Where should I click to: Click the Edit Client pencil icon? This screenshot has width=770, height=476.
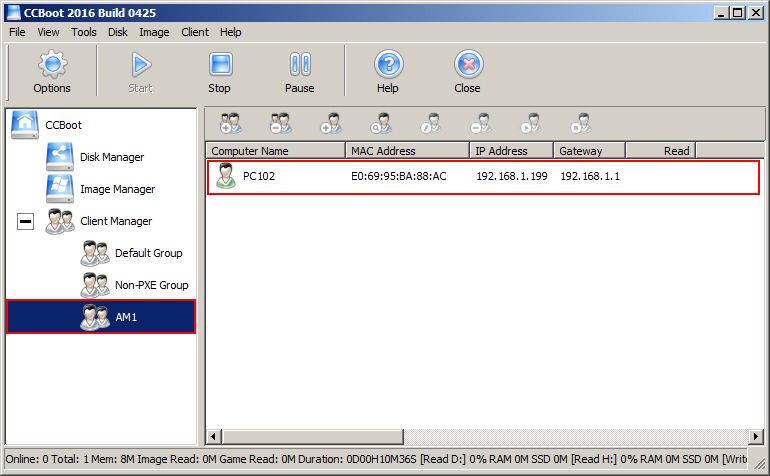tap(431, 123)
